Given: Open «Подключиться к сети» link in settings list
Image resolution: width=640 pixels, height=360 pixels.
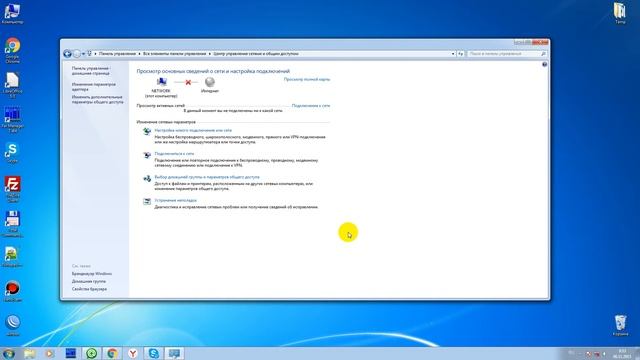Looking at the screenshot, I should coord(174,153).
